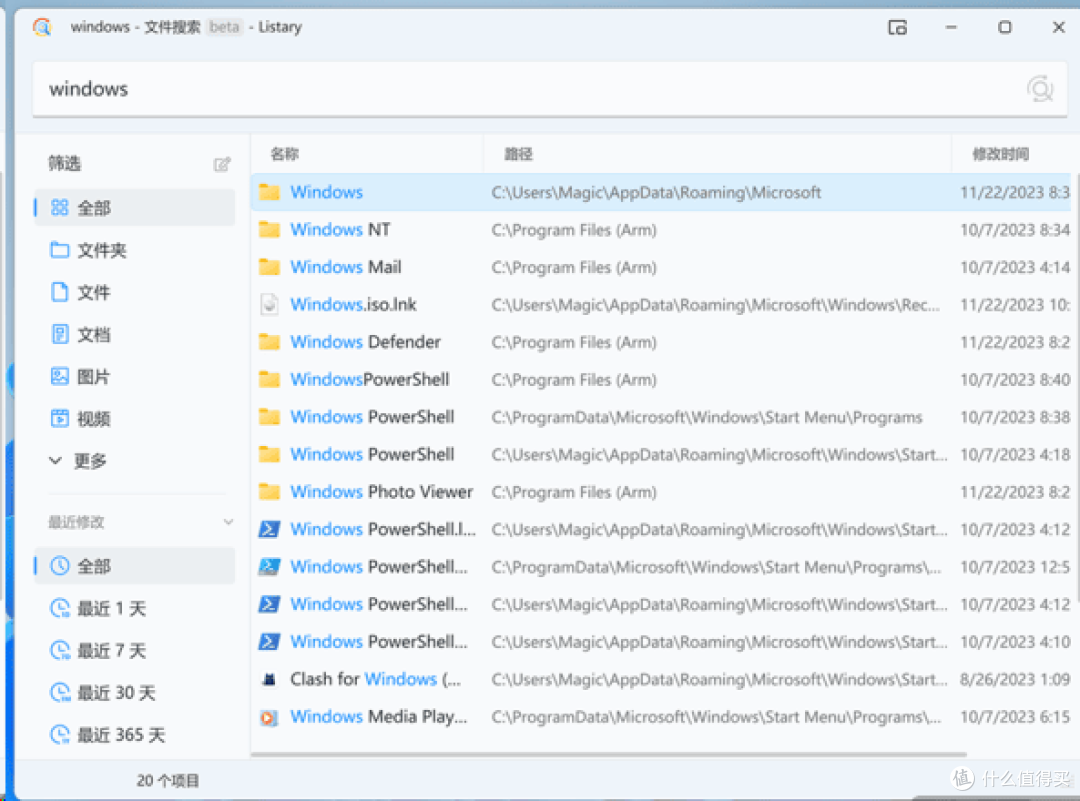Filter by 最近 1 天
The image size is (1080, 801).
pyautogui.click(x=135, y=608)
